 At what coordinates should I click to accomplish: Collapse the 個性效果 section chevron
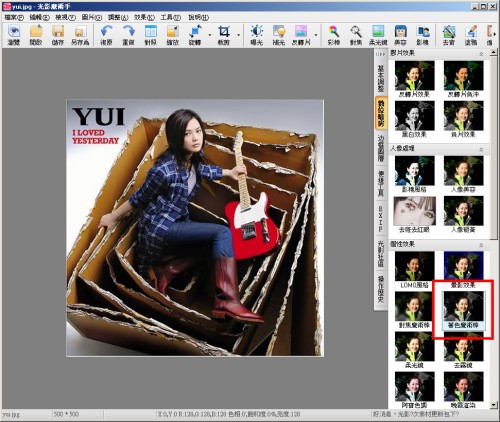coord(481,245)
